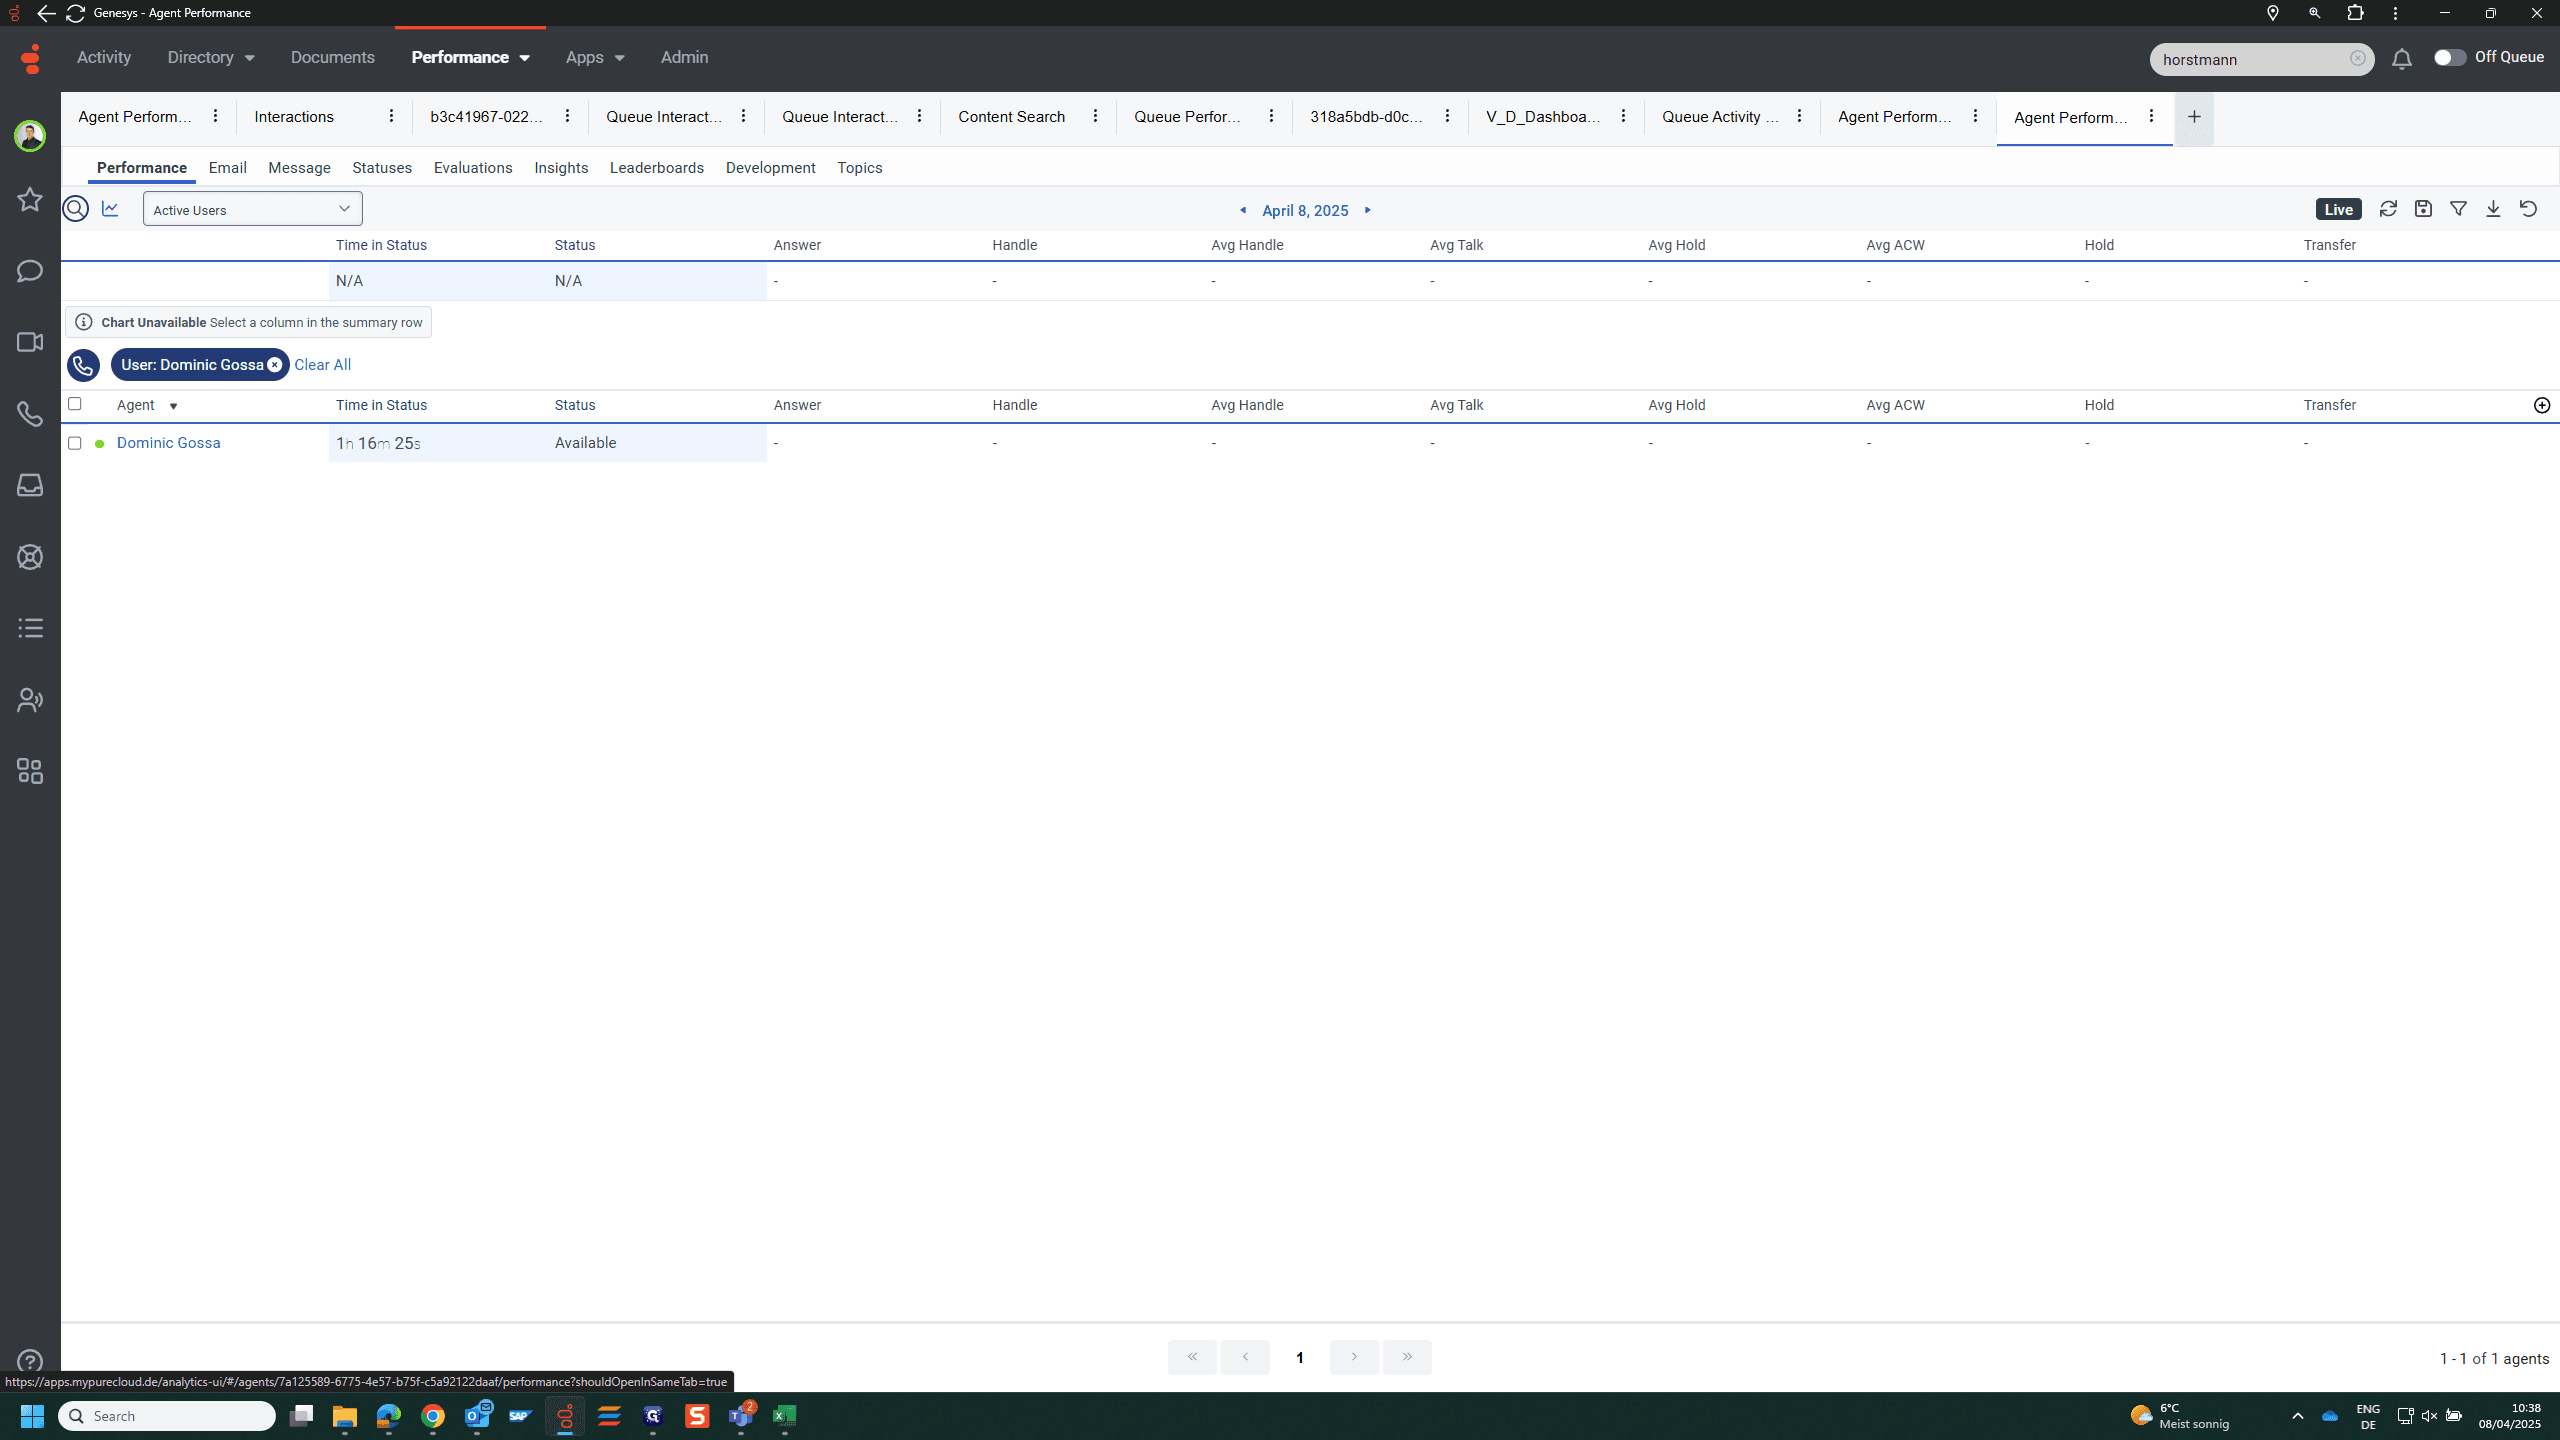This screenshot has width=2560, height=1440.
Task: Switch to the Evaluations tab
Action: pyautogui.click(x=473, y=168)
